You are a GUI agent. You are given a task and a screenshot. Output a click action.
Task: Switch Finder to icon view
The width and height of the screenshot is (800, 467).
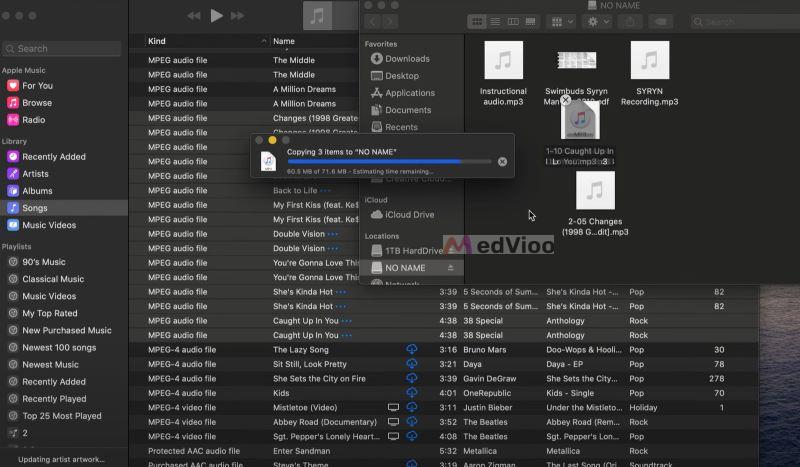click(477, 21)
